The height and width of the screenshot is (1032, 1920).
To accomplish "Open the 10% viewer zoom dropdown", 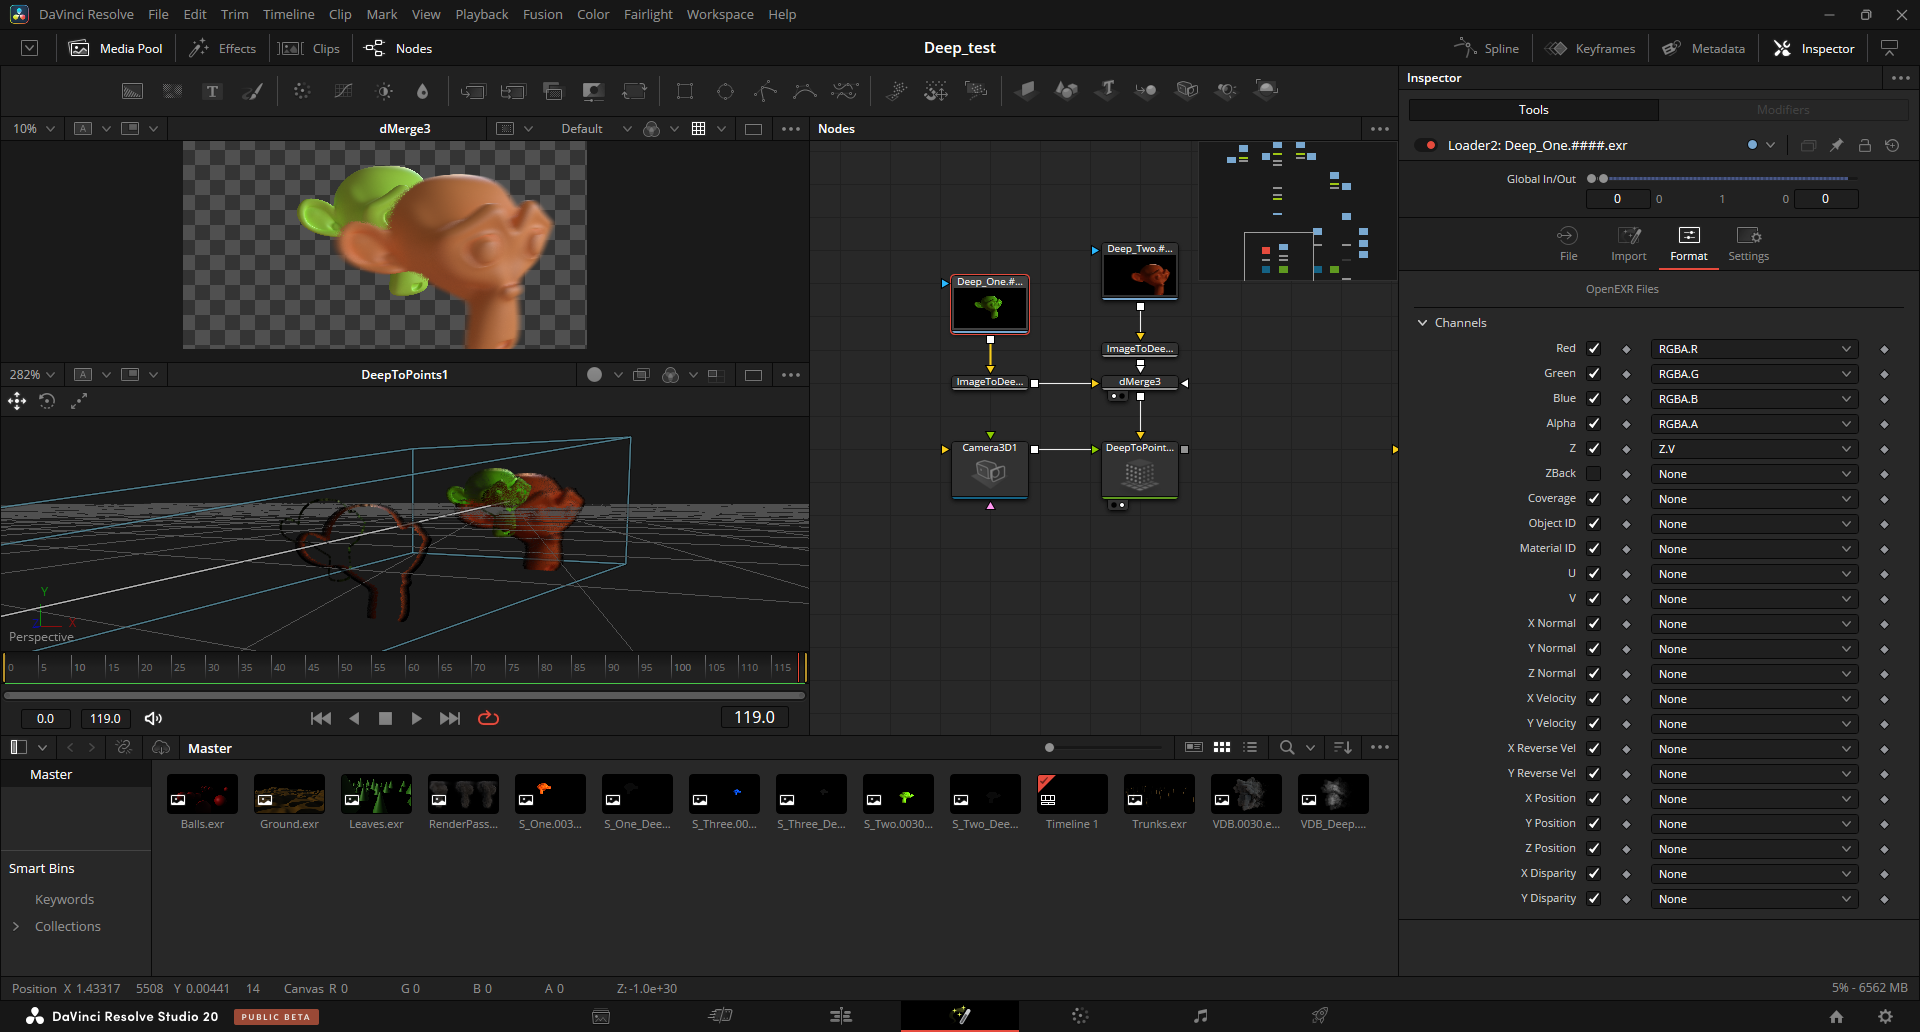I will (x=33, y=129).
